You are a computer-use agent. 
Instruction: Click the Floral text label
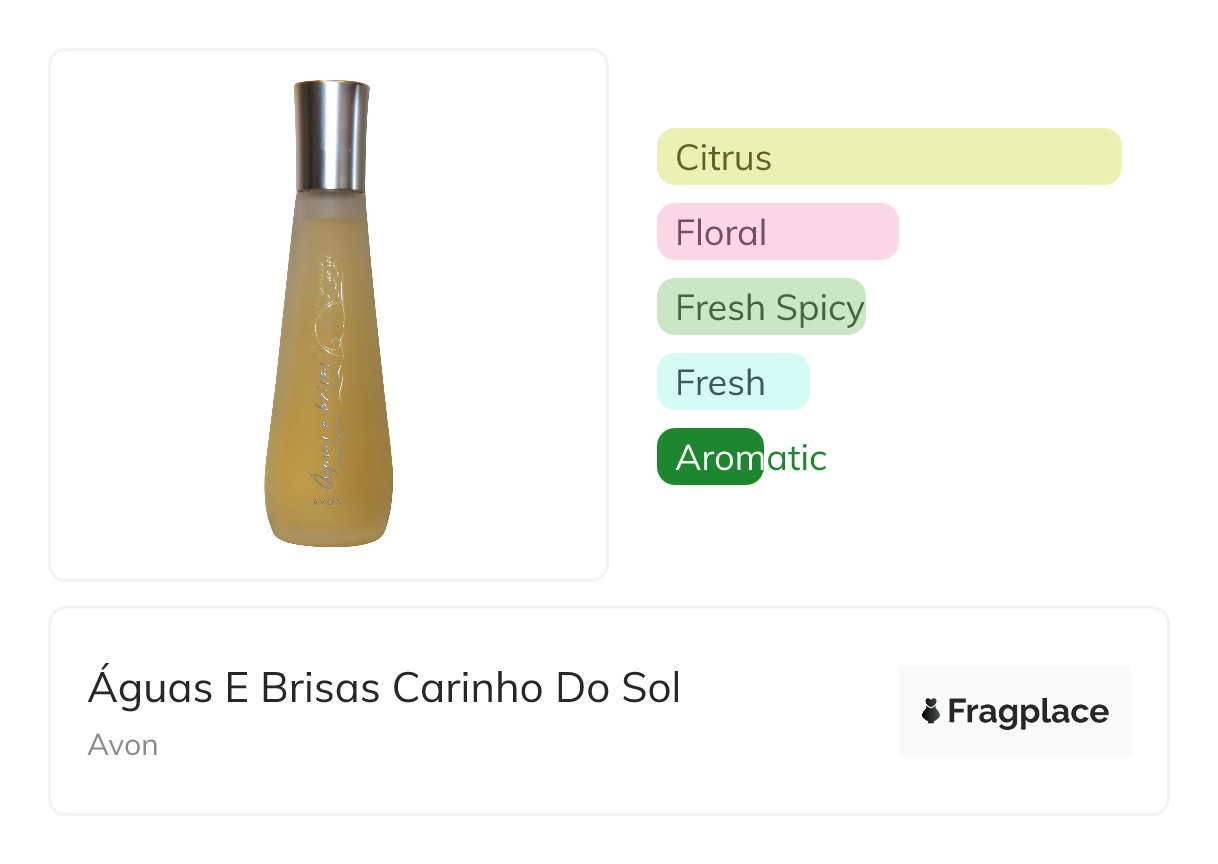[721, 233]
